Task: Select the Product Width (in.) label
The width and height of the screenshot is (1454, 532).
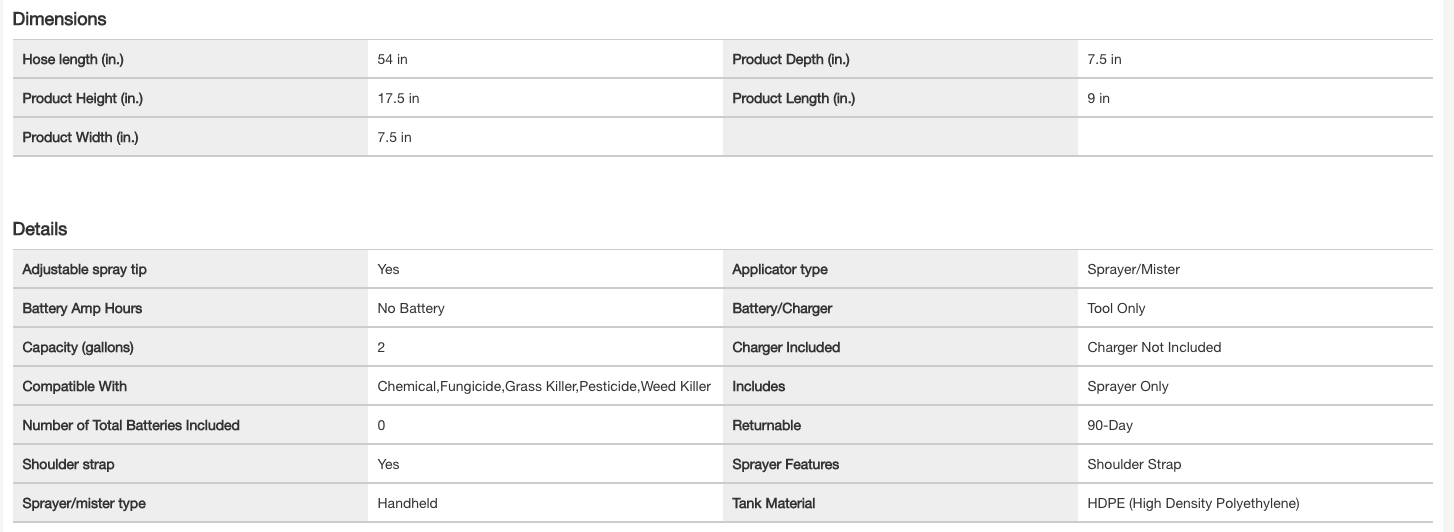Action: pyautogui.click(x=80, y=137)
